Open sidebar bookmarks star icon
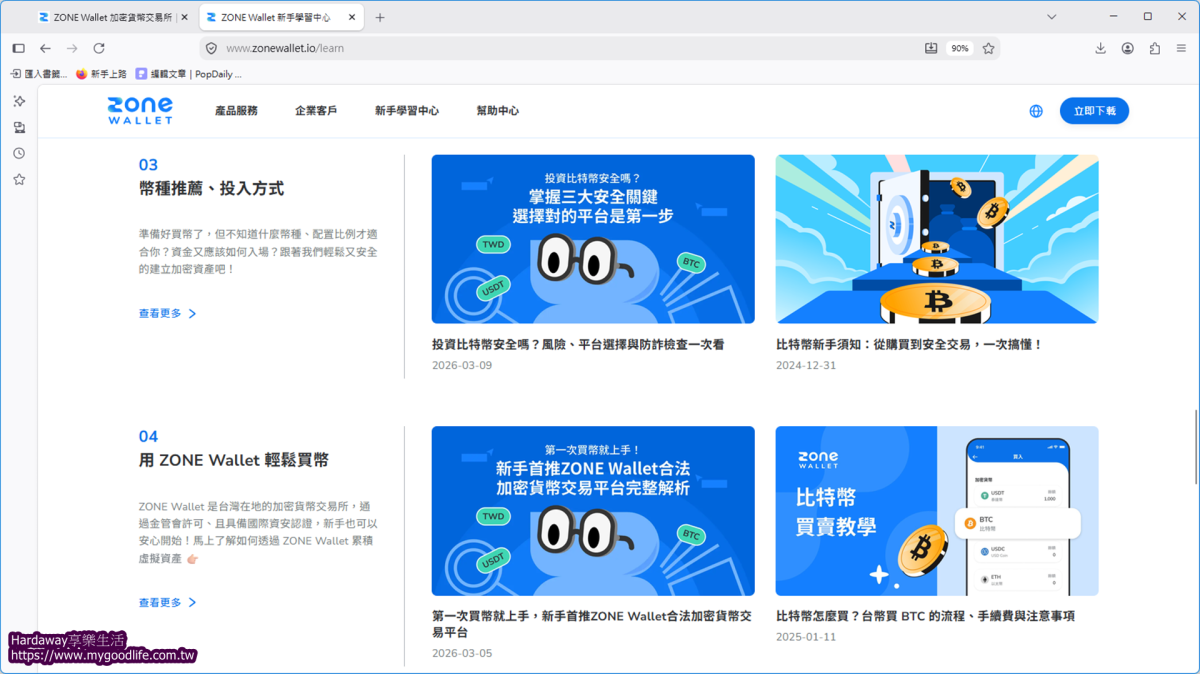The height and width of the screenshot is (674, 1200). click(x=19, y=179)
